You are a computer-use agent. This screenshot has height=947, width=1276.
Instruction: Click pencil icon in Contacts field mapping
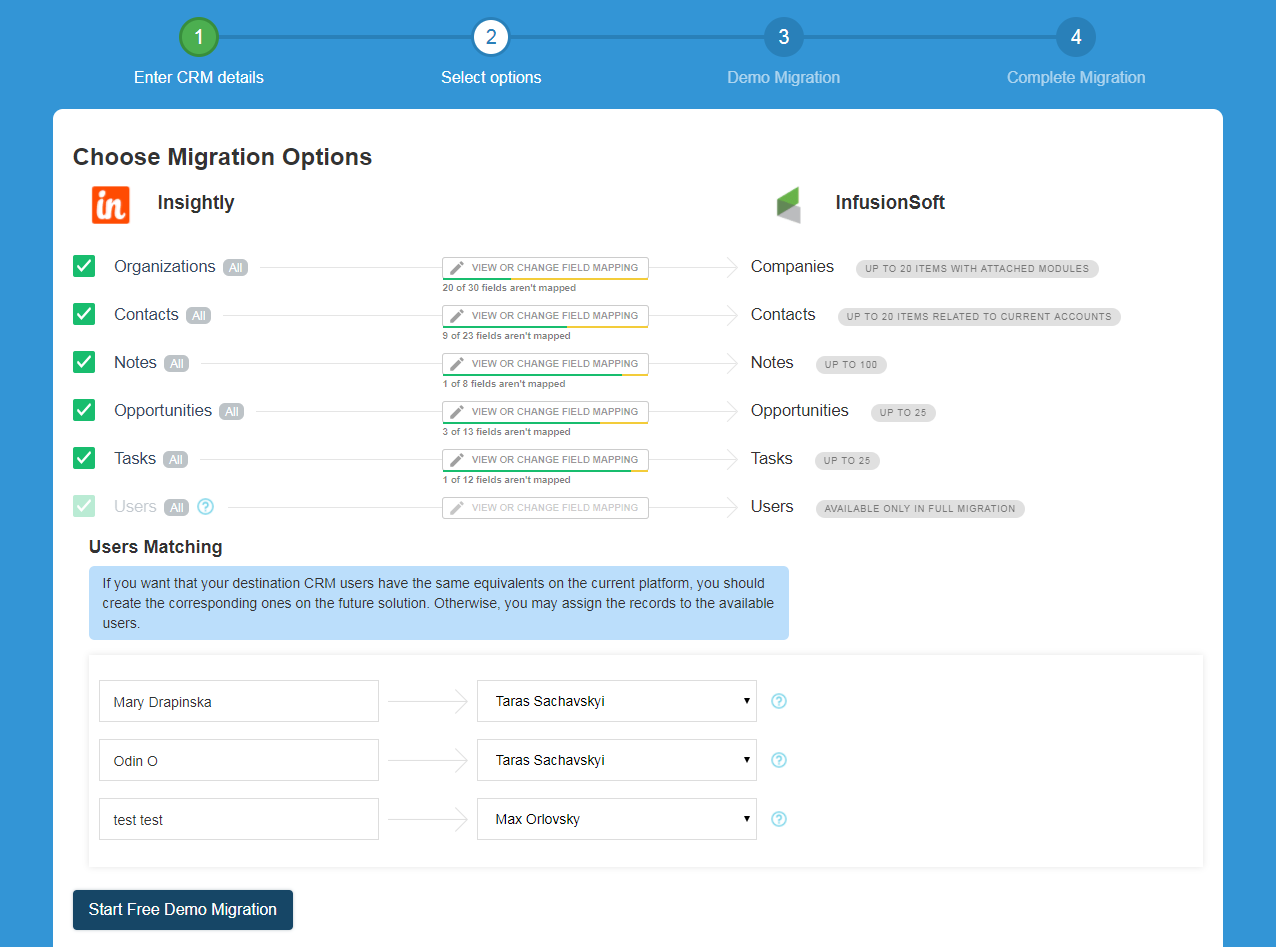[457, 316]
